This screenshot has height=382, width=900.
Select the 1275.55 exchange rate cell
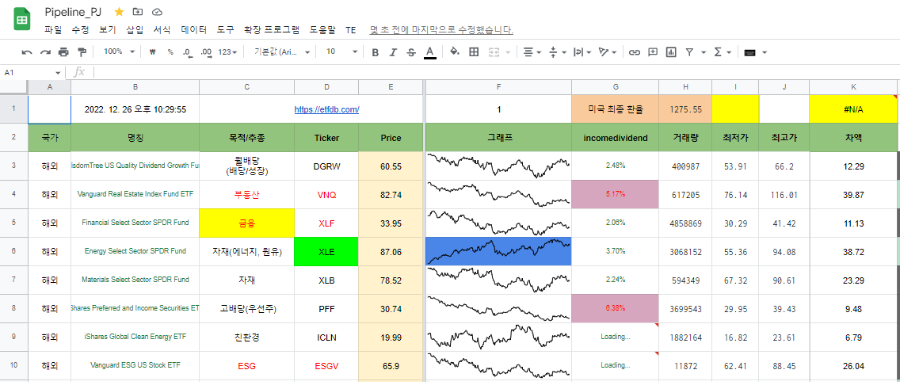click(685, 110)
